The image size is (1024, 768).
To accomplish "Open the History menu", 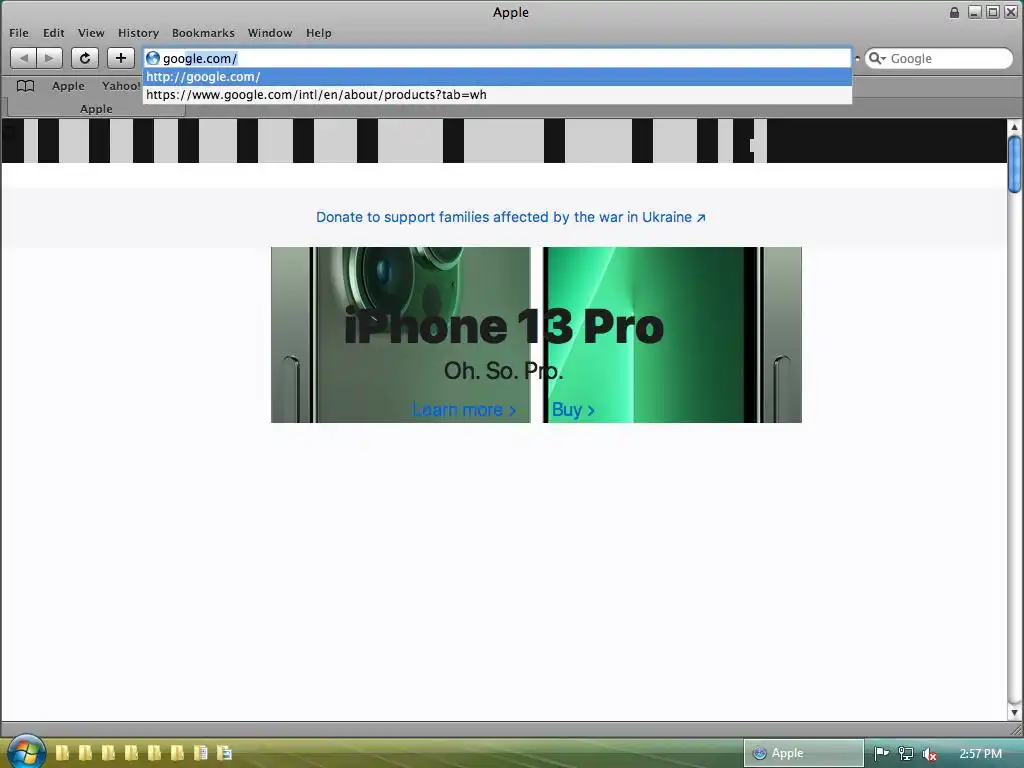I will tap(138, 33).
